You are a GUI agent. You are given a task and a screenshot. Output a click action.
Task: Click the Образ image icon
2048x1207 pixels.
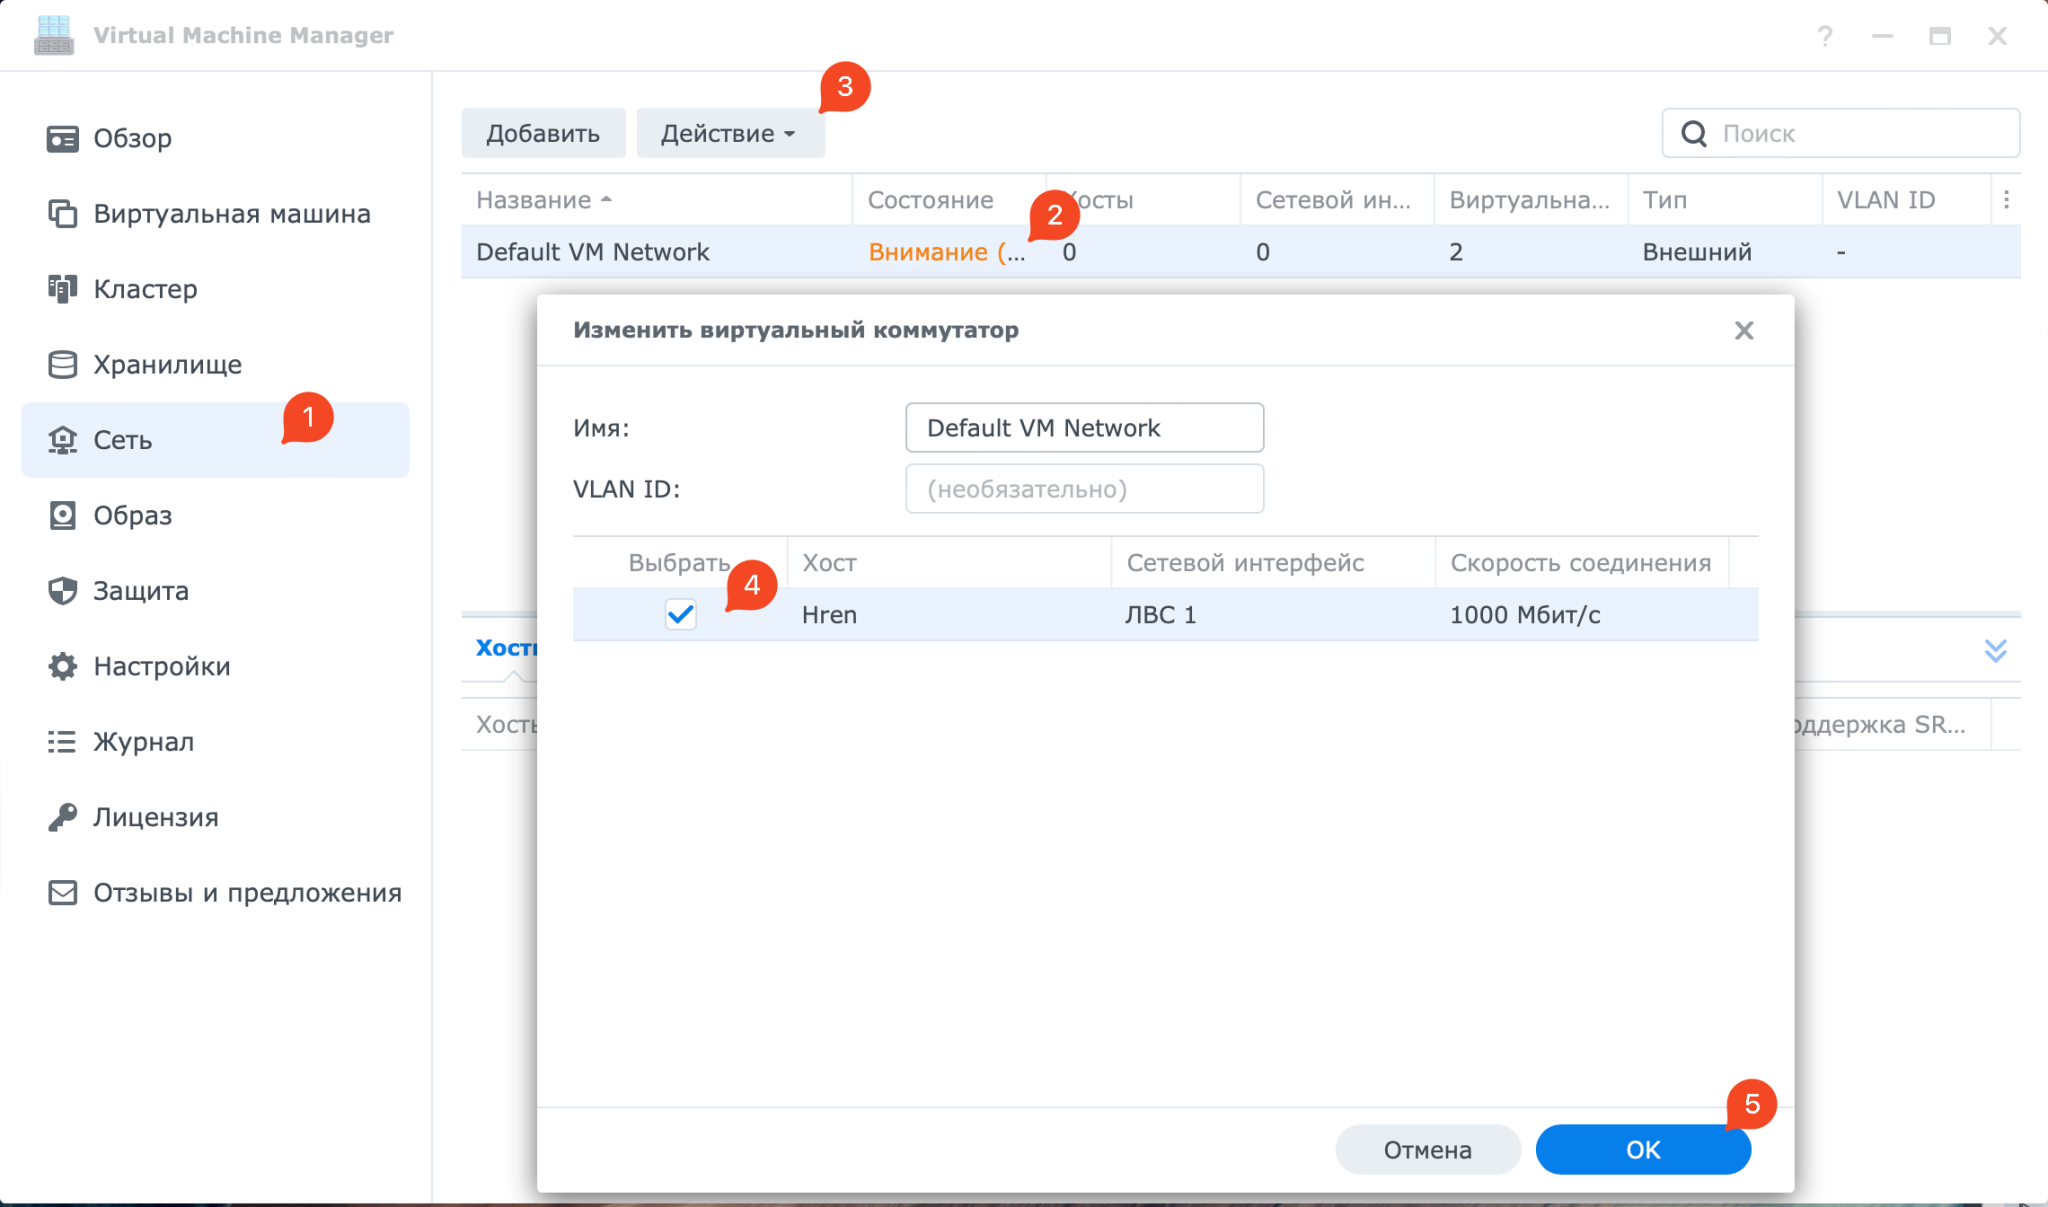tap(62, 515)
